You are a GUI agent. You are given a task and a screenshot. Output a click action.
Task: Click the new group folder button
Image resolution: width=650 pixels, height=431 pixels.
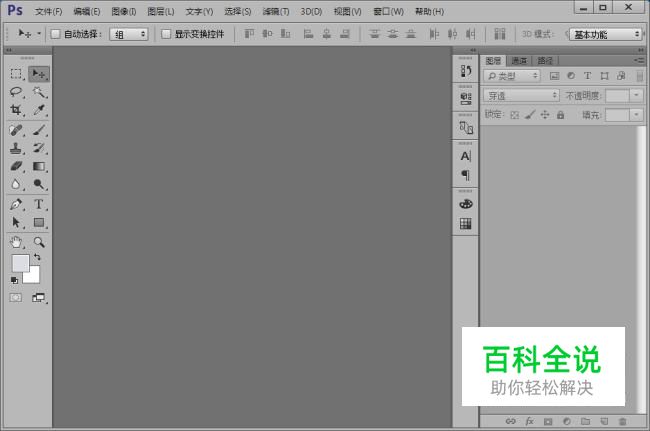coord(585,421)
